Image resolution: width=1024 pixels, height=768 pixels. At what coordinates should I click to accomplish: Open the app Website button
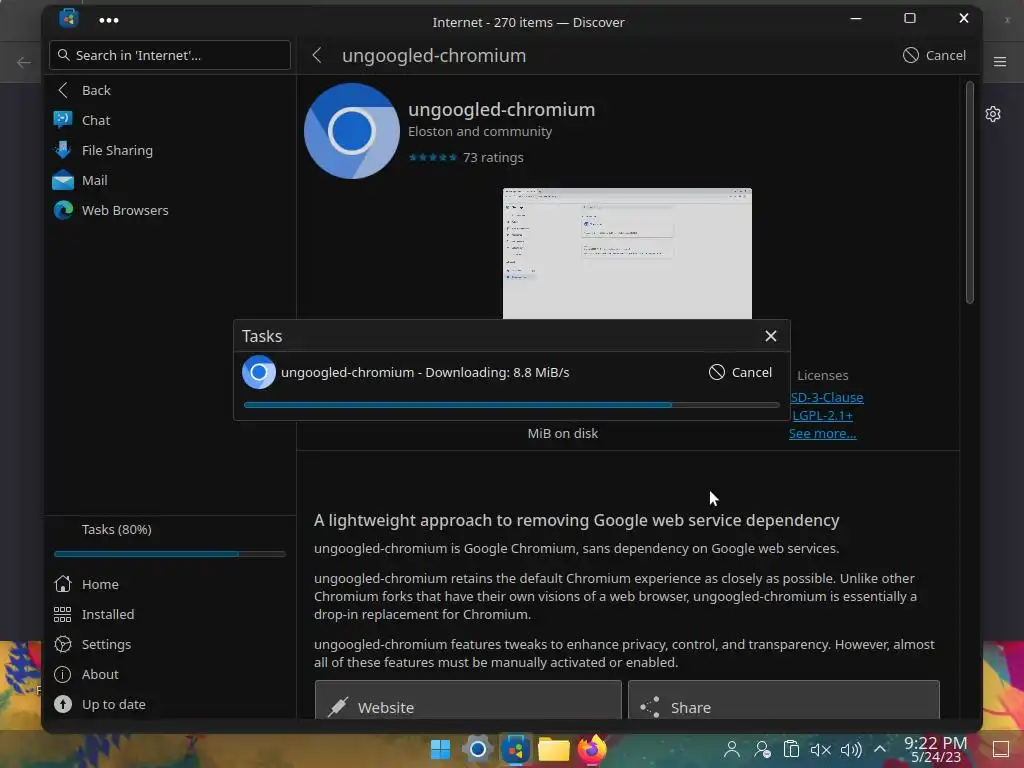pos(468,700)
